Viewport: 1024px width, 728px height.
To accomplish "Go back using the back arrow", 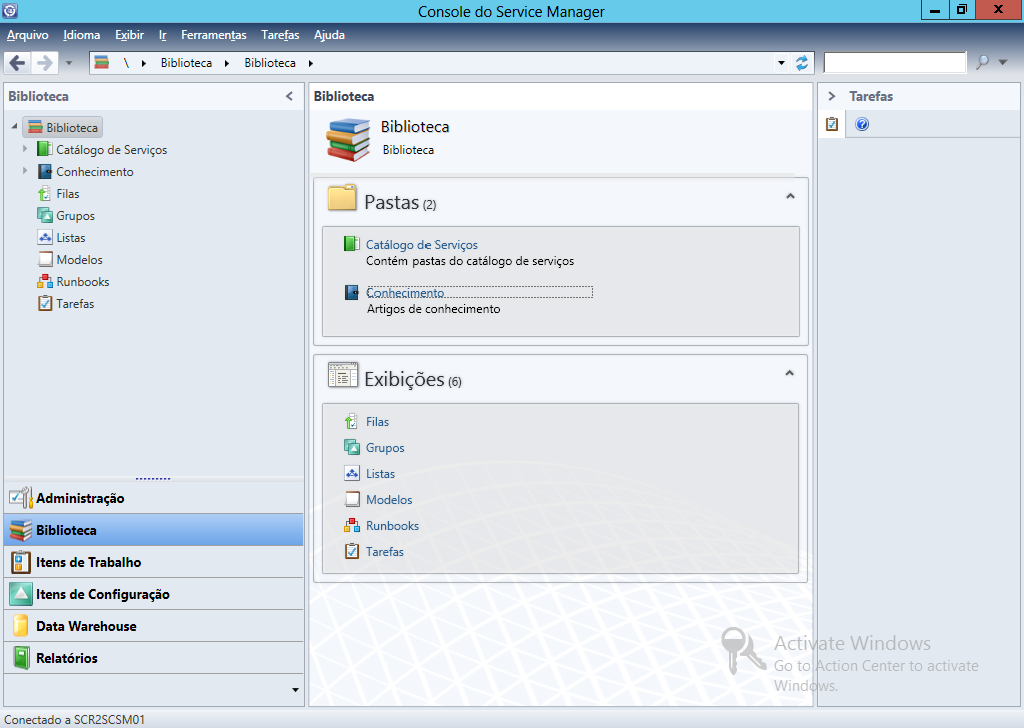I will (x=18, y=63).
